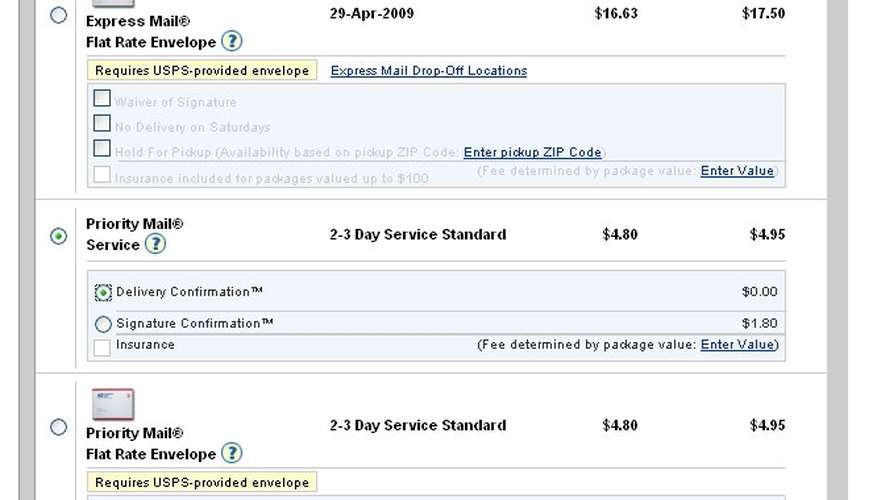Viewport: 877px width, 500px height.
Task: Tick the Waiver of Signature checkbox
Action: point(102,98)
